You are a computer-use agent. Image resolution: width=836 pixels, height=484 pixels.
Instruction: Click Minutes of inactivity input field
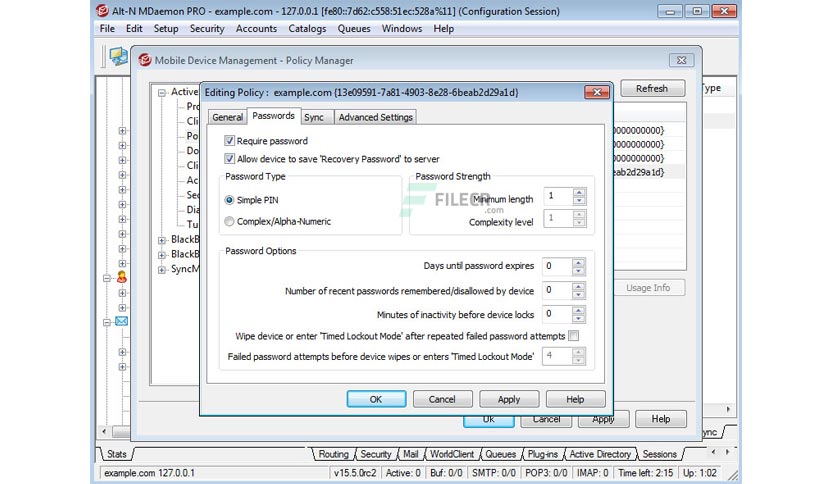click(557, 314)
